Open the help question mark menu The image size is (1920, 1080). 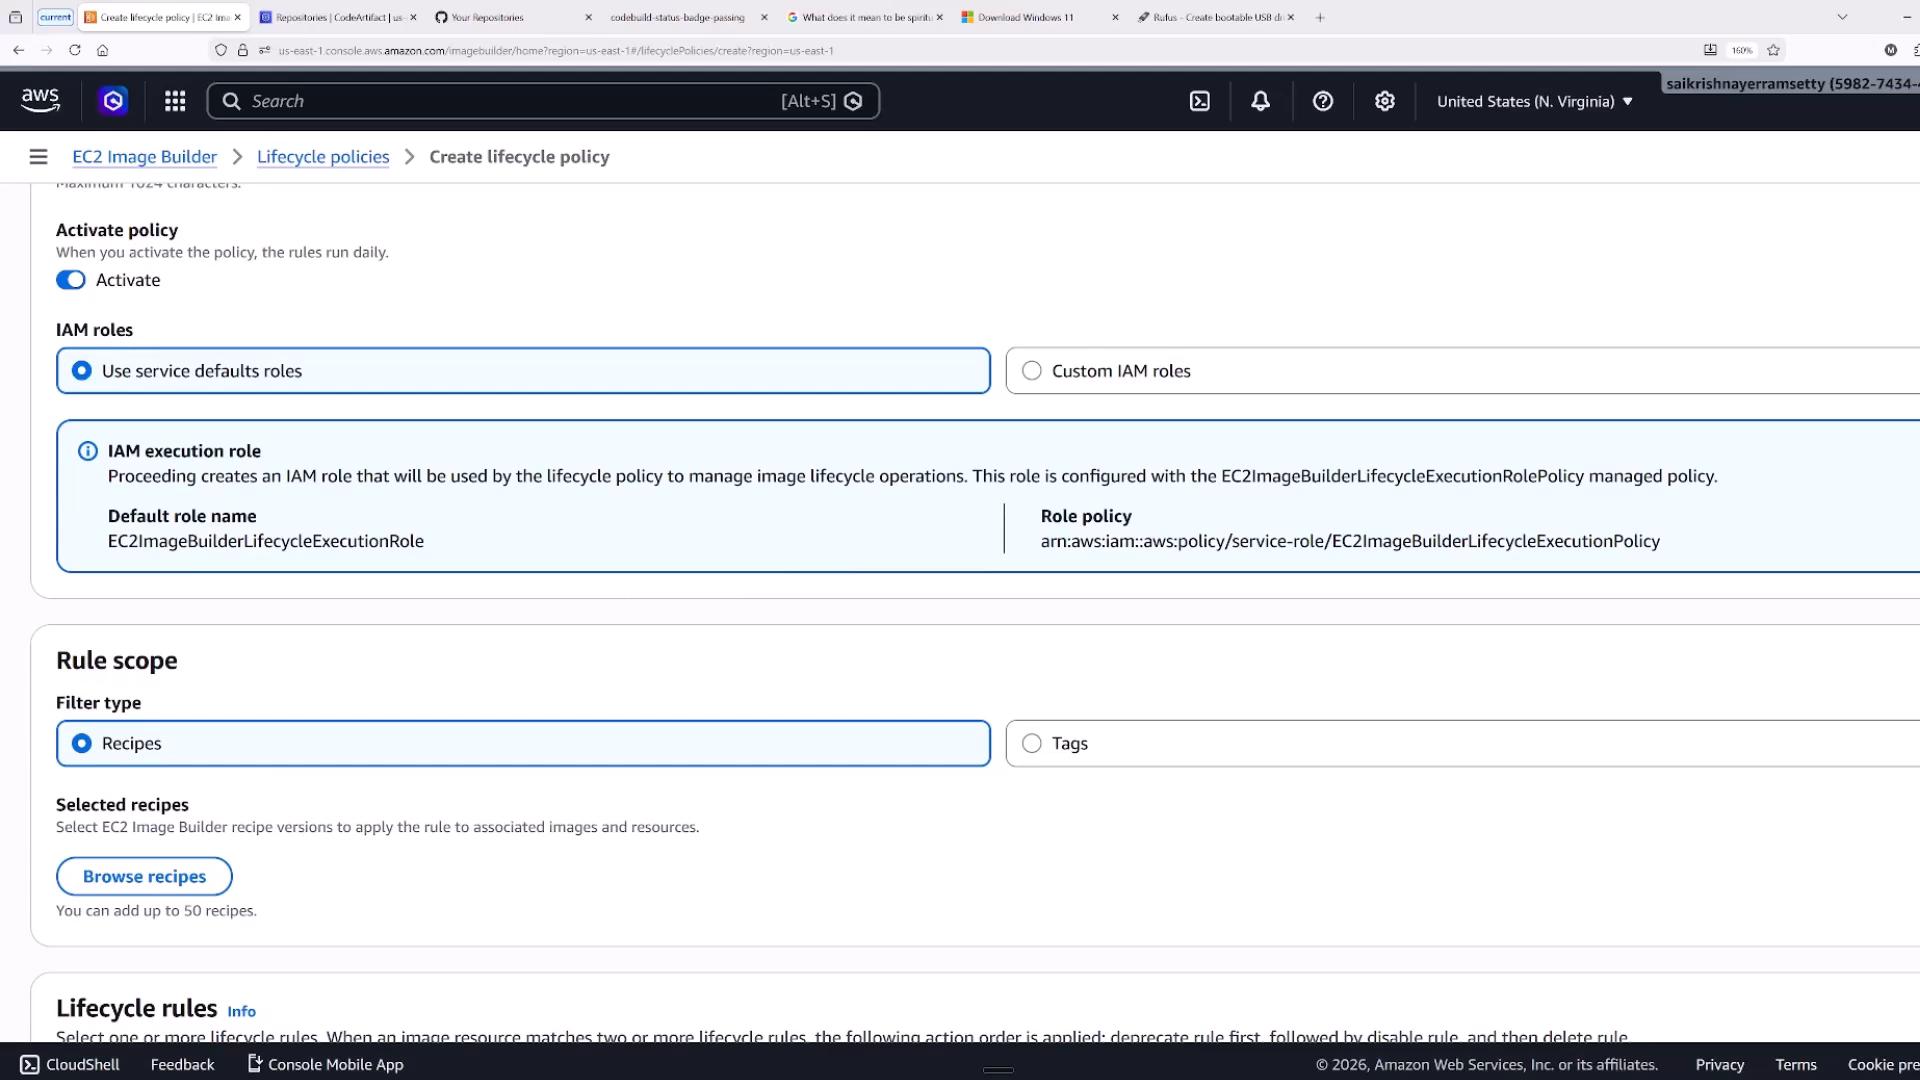coord(1322,101)
